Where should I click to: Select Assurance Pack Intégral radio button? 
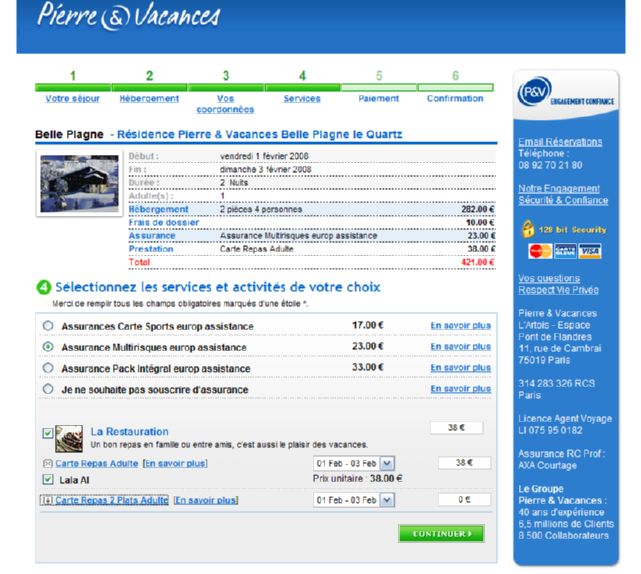pyautogui.click(x=48, y=368)
